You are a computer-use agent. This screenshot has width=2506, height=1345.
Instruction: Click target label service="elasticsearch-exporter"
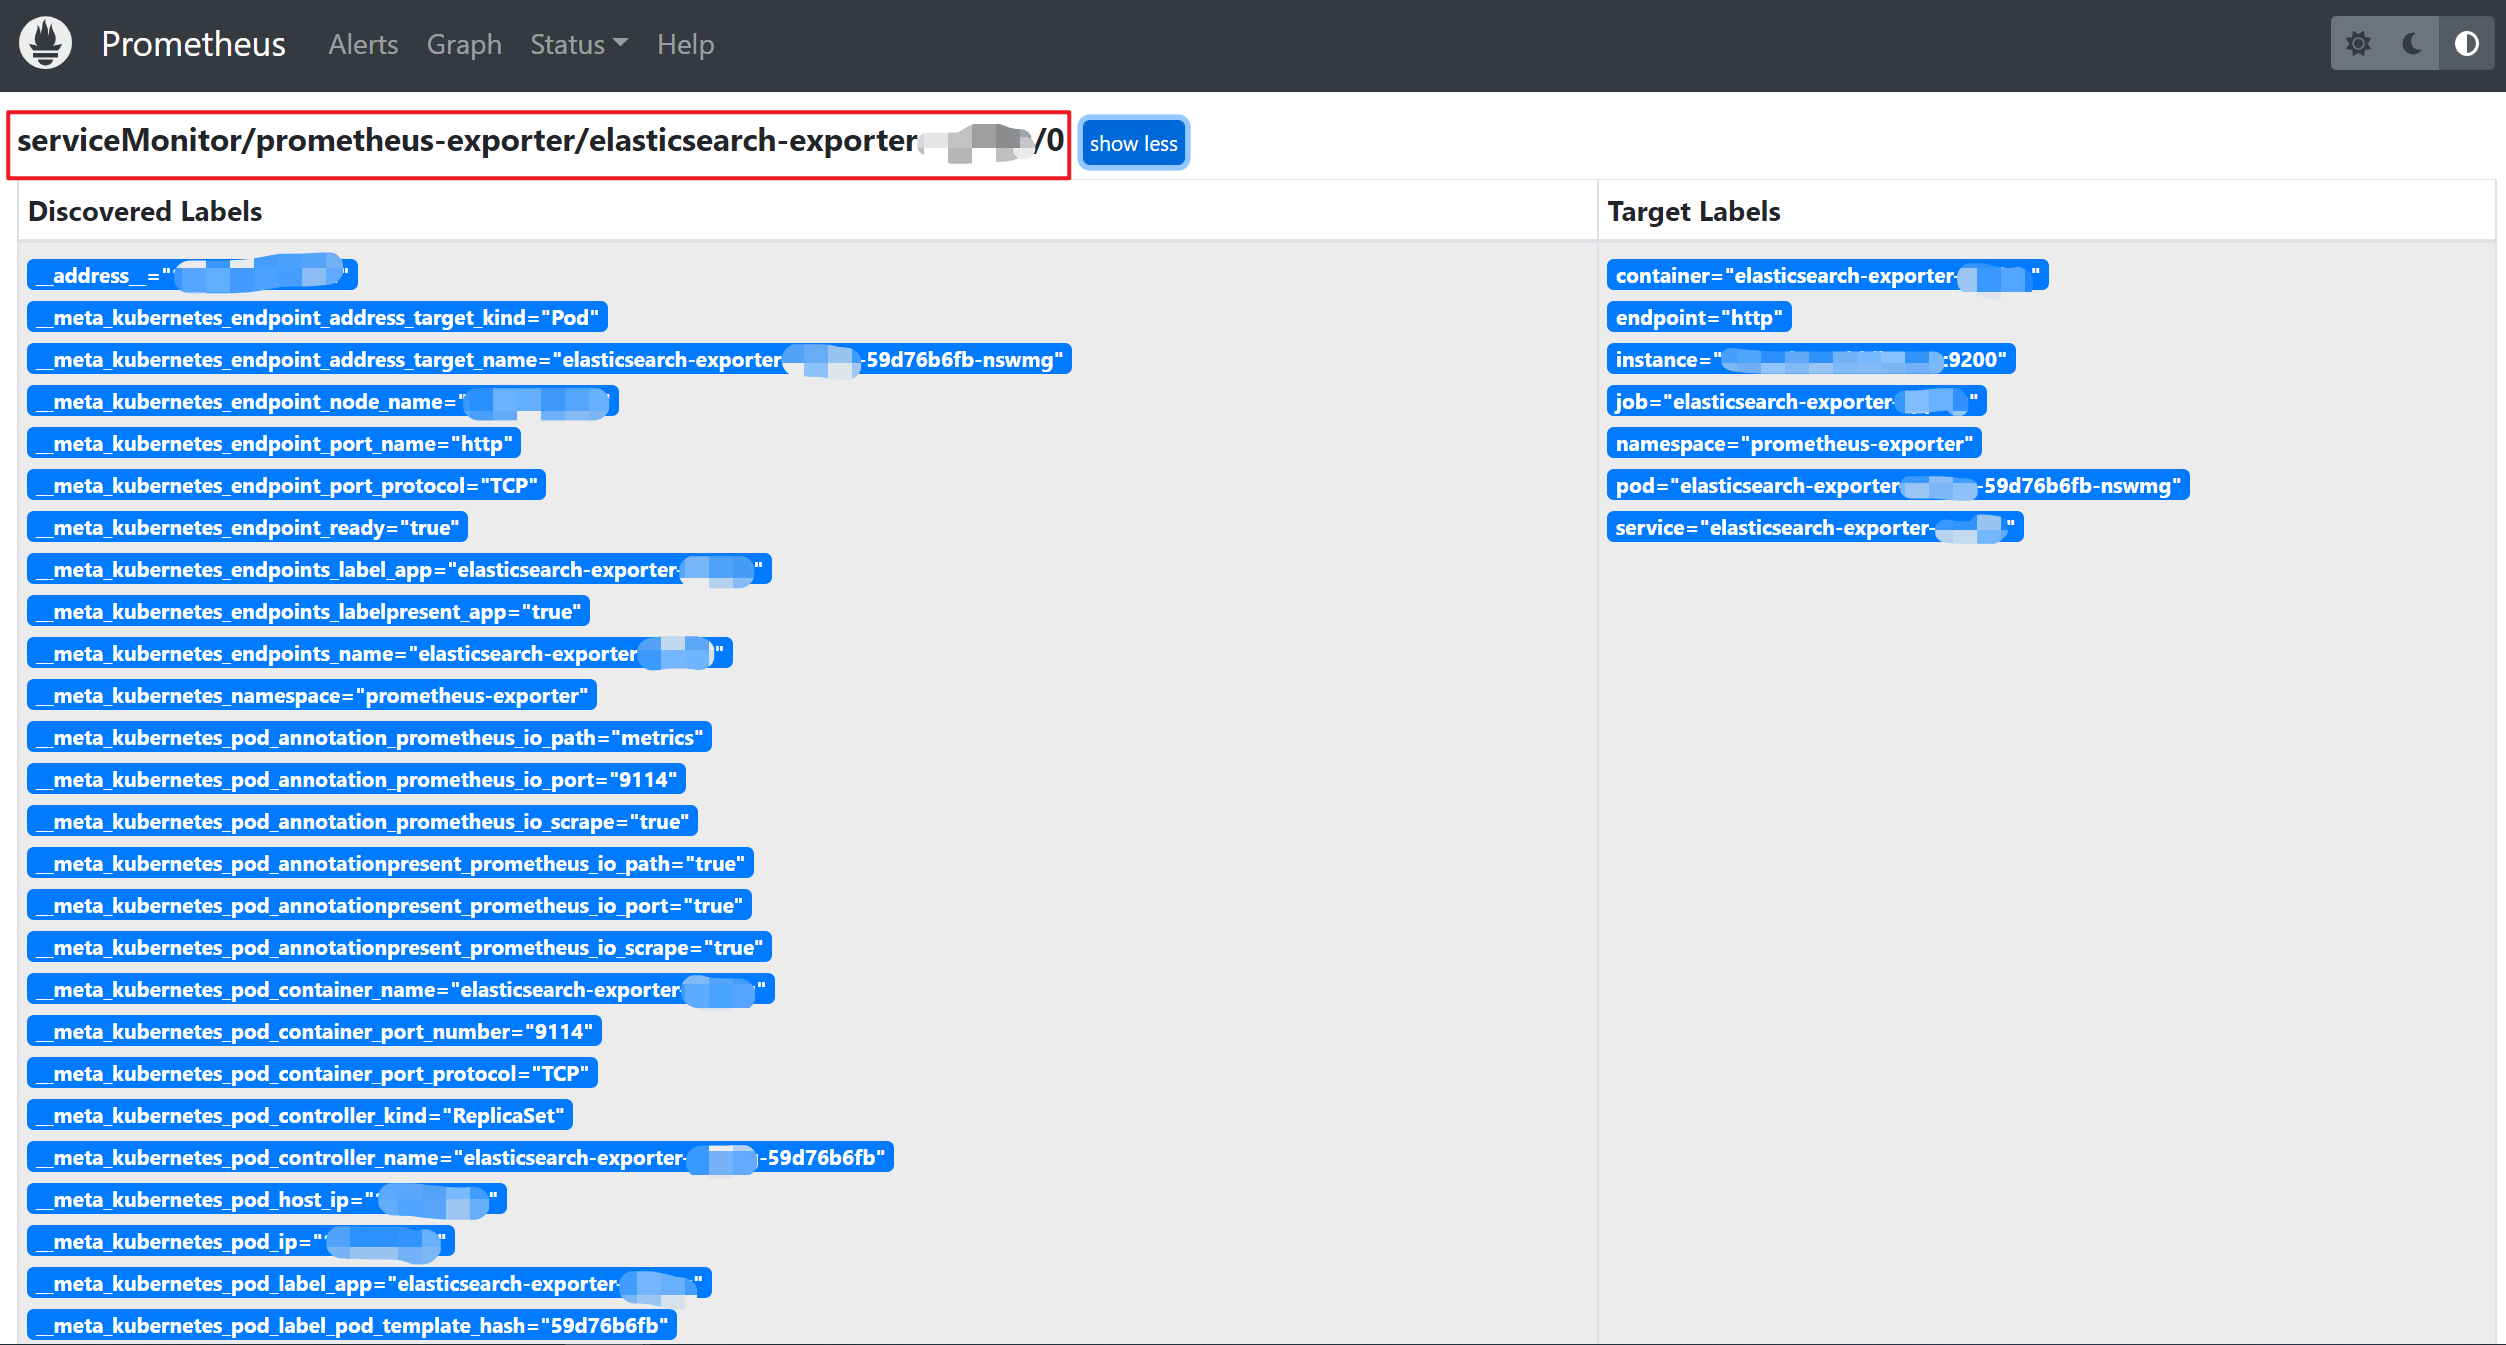[x=1815, y=527]
